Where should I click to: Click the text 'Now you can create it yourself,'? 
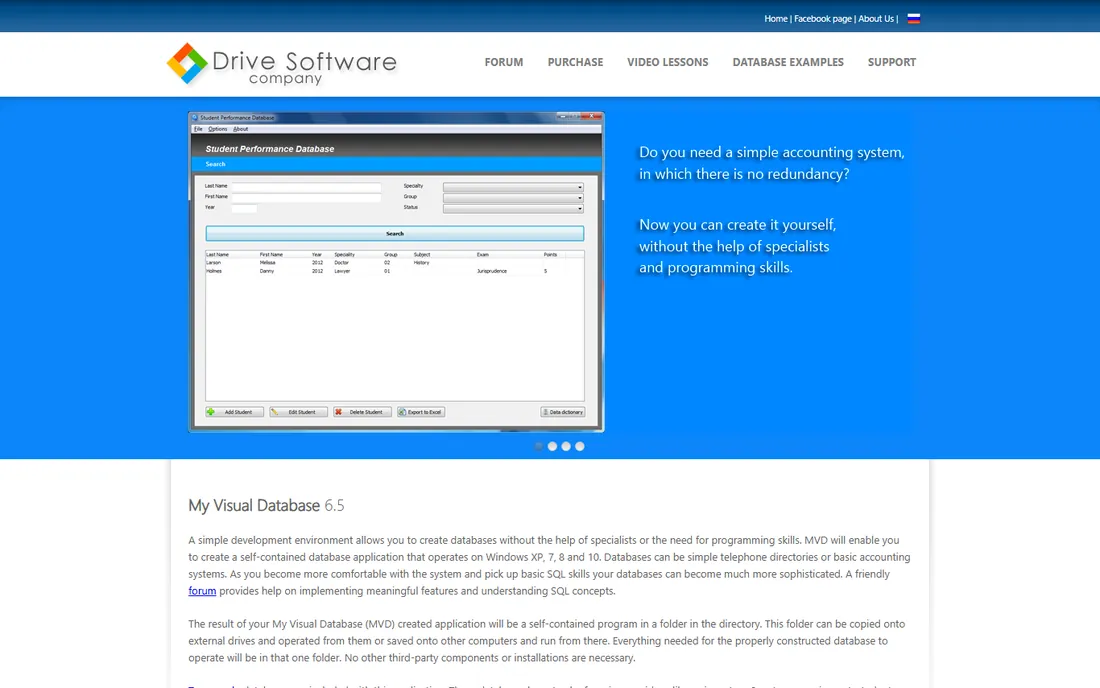coord(737,225)
